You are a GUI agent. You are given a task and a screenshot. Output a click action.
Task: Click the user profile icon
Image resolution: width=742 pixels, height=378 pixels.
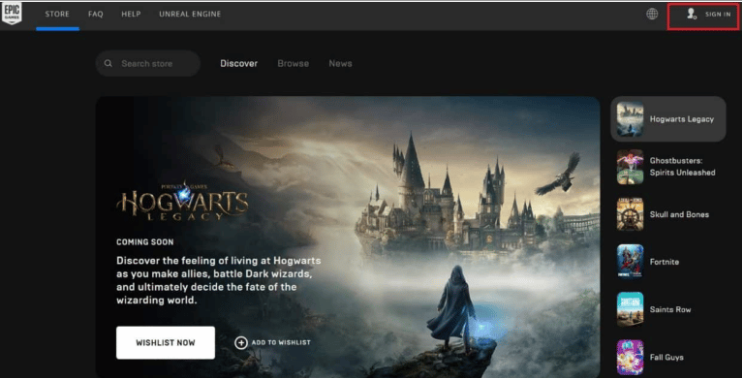[x=691, y=14]
